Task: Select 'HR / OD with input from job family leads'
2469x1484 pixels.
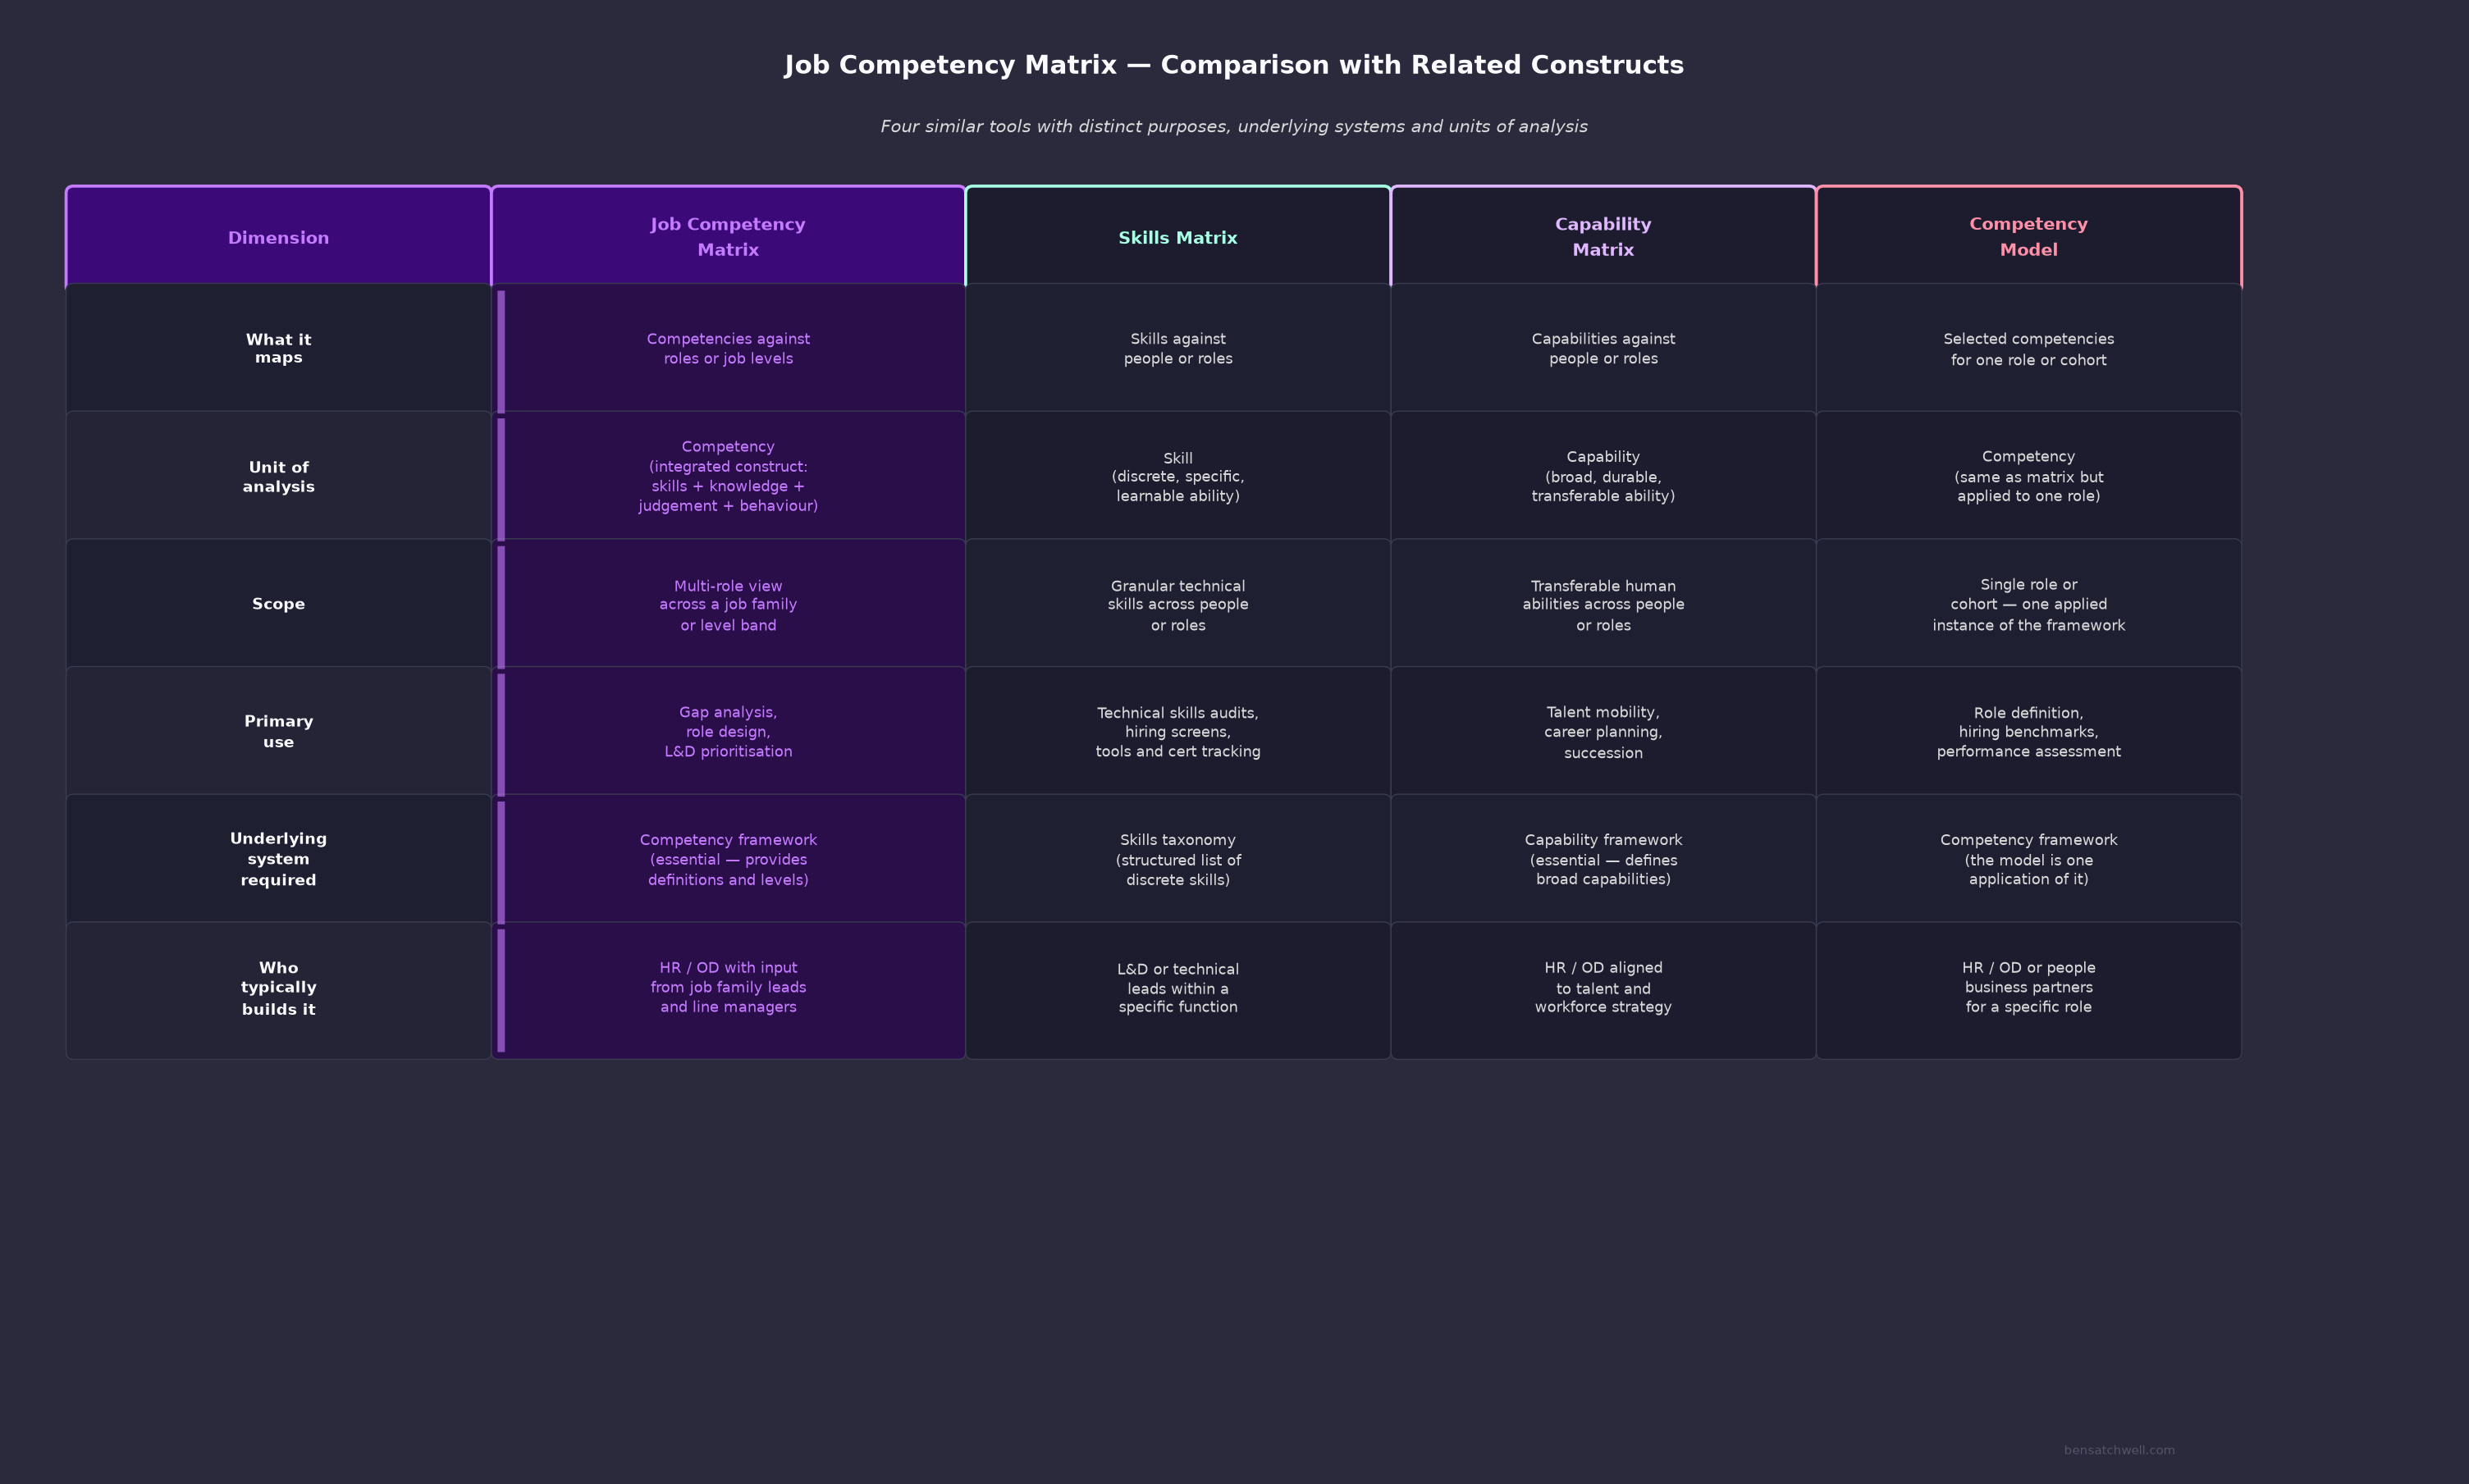Action: coord(728,989)
